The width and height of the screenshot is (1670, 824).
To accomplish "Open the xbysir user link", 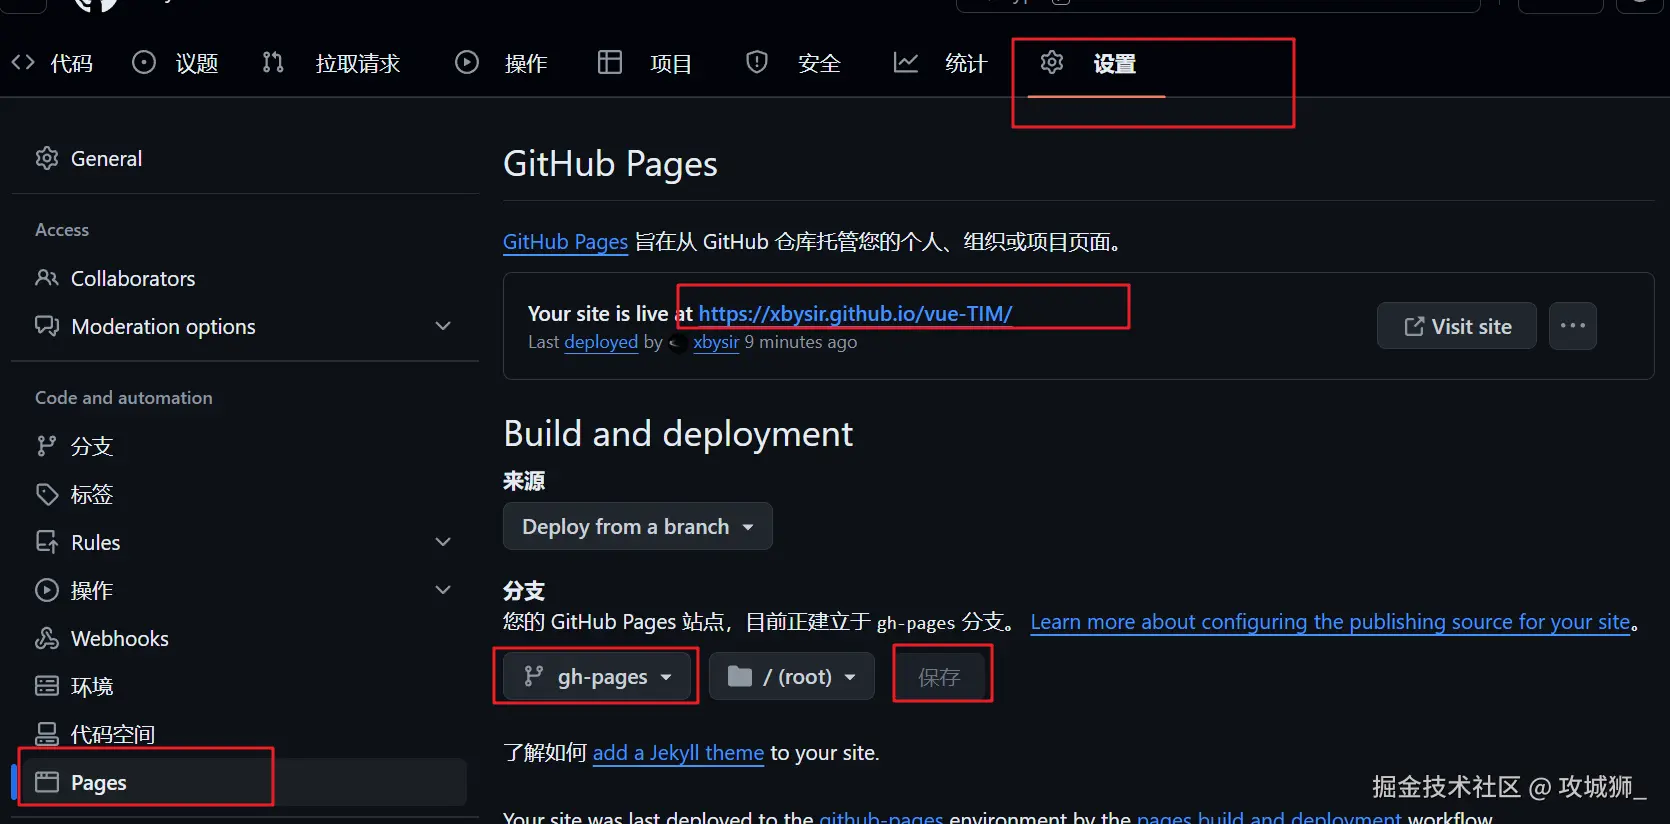I will coord(716,342).
